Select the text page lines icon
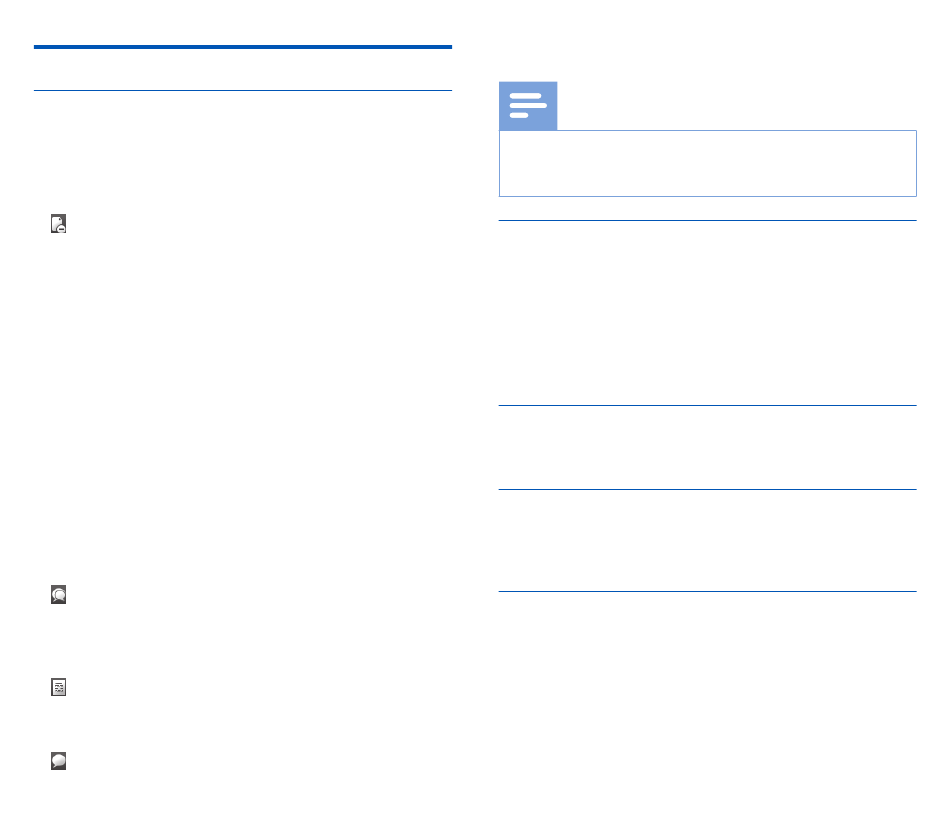 58,687
